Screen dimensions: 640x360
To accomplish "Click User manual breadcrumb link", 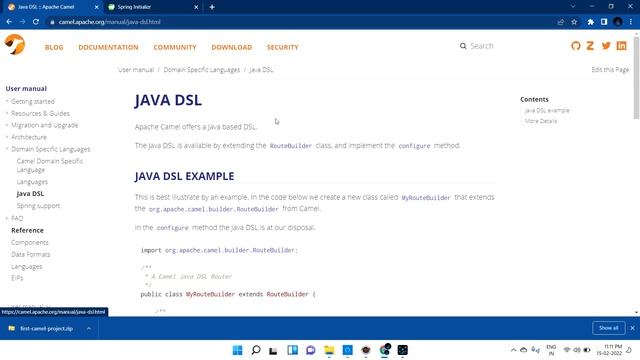I will tap(136, 70).
